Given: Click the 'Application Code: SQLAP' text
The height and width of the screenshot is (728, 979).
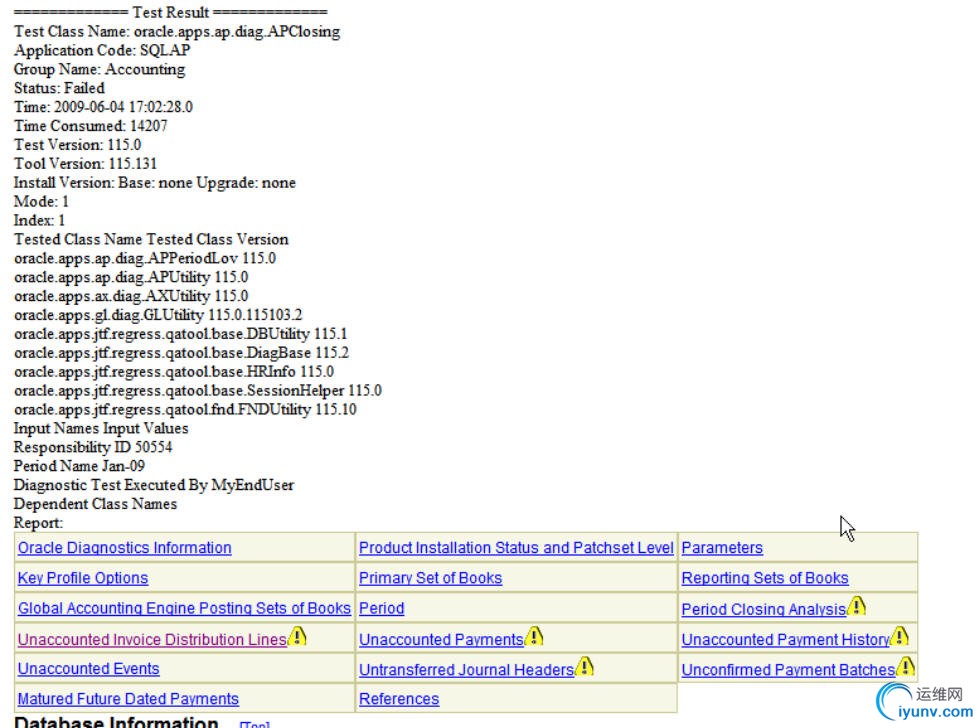Looking at the screenshot, I should pyautogui.click(x=102, y=50).
